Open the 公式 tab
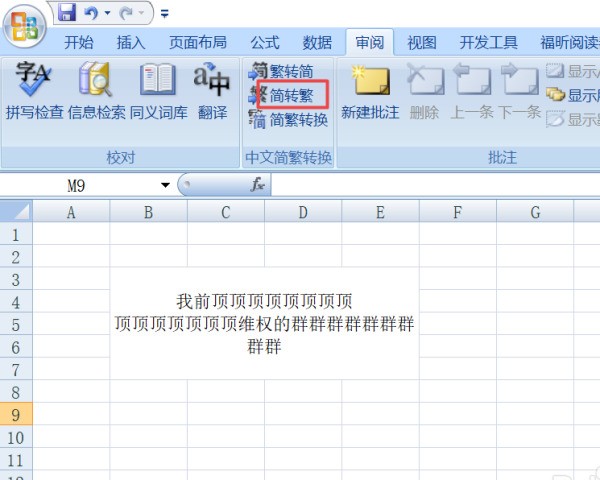 click(x=265, y=42)
